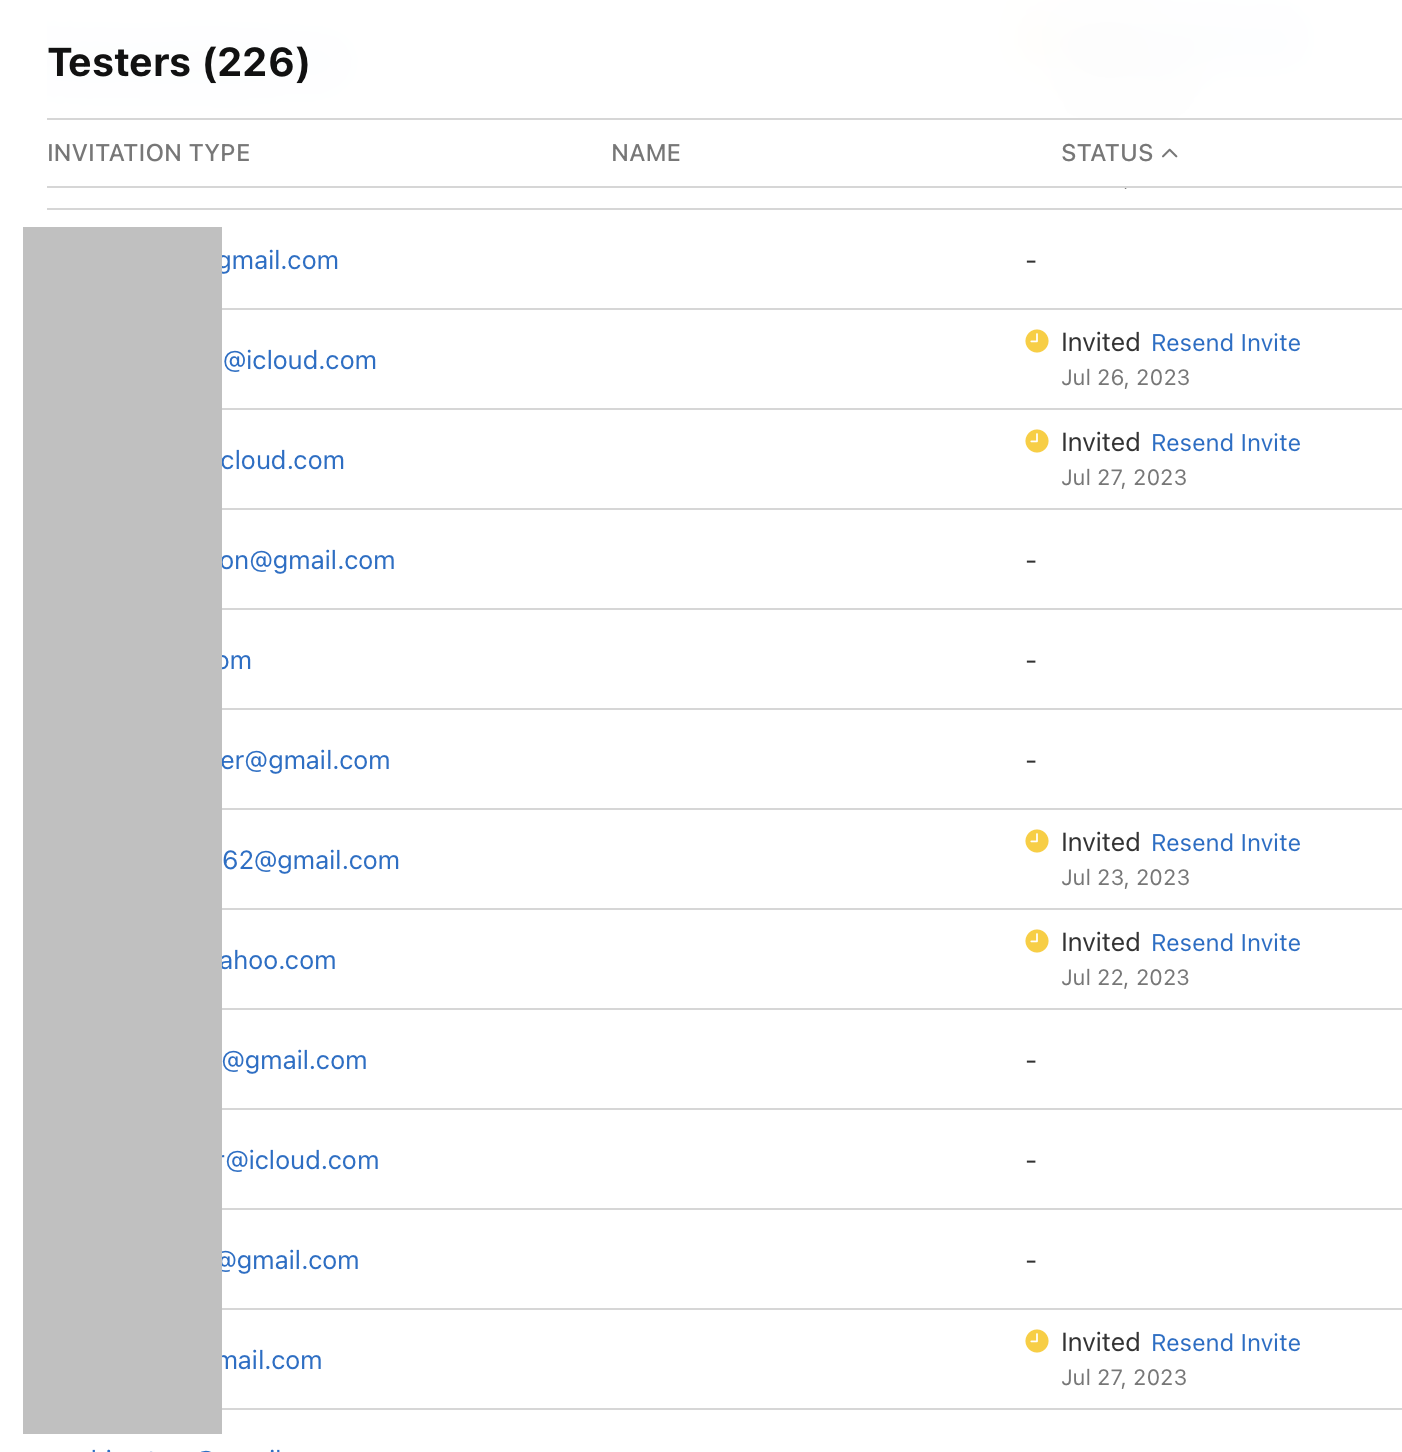Open the email link showing only "om"
This screenshot has height=1452, width=1402.
click(x=237, y=660)
